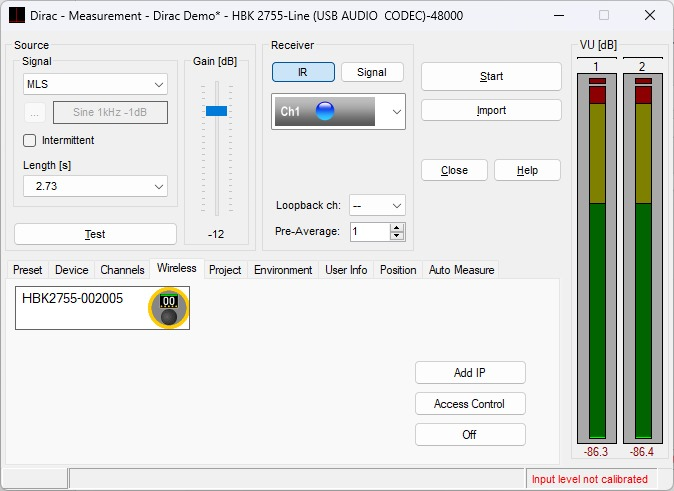Expand the Ch1 channel dropdown
The height and width of the screenshot is (491, 674).
(x=396, y=112)
